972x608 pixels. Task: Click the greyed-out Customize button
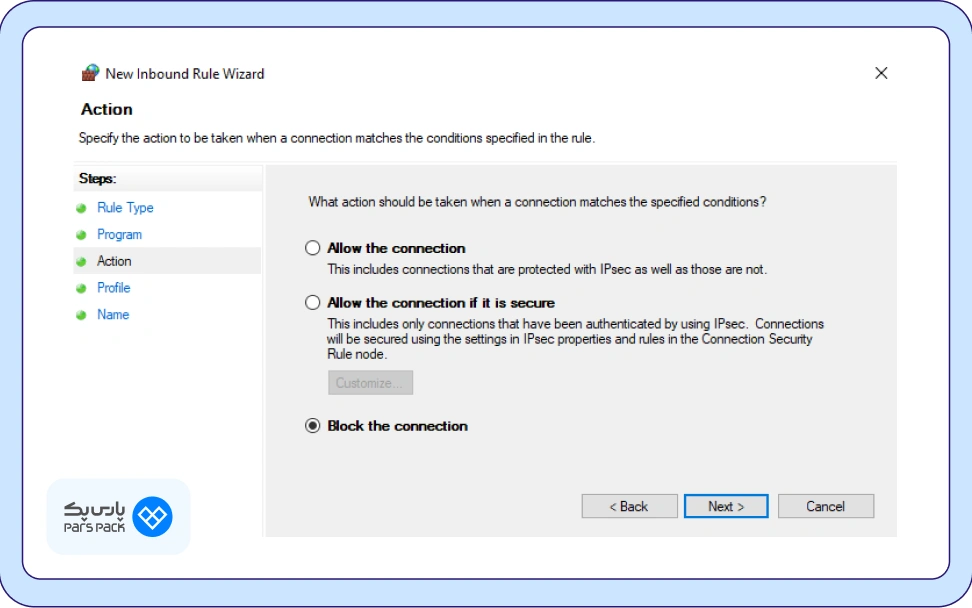coord(370,383)
